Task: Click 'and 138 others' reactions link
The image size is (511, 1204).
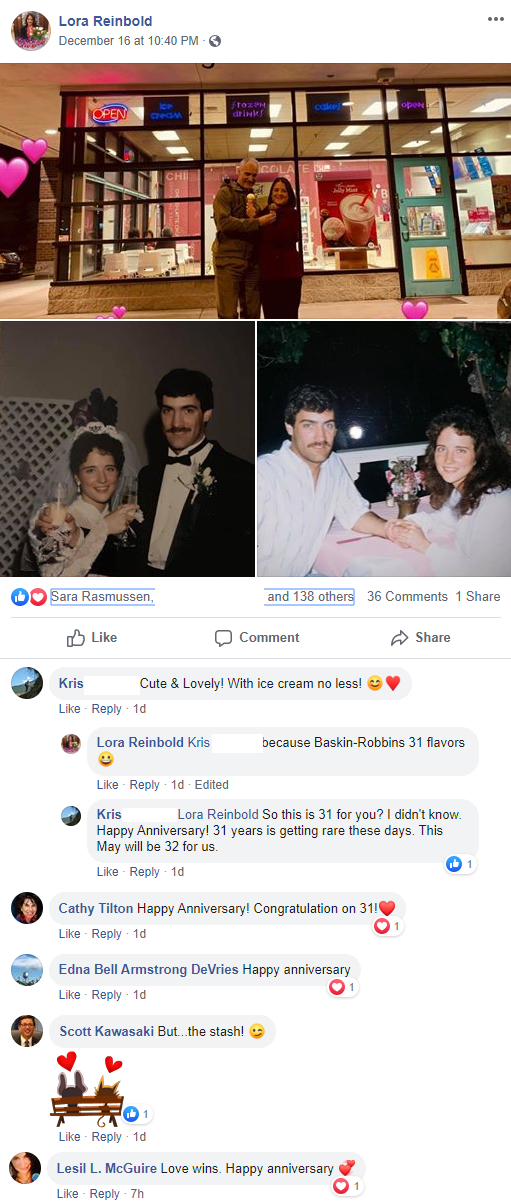Action: (310, 597)
